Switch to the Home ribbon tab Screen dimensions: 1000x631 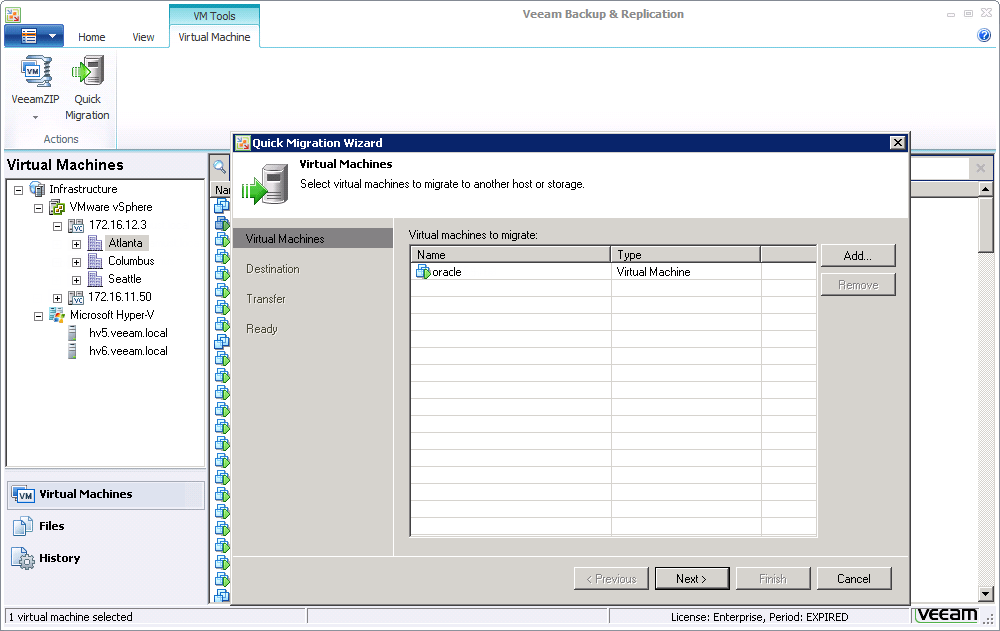click(x=91, y=37)
